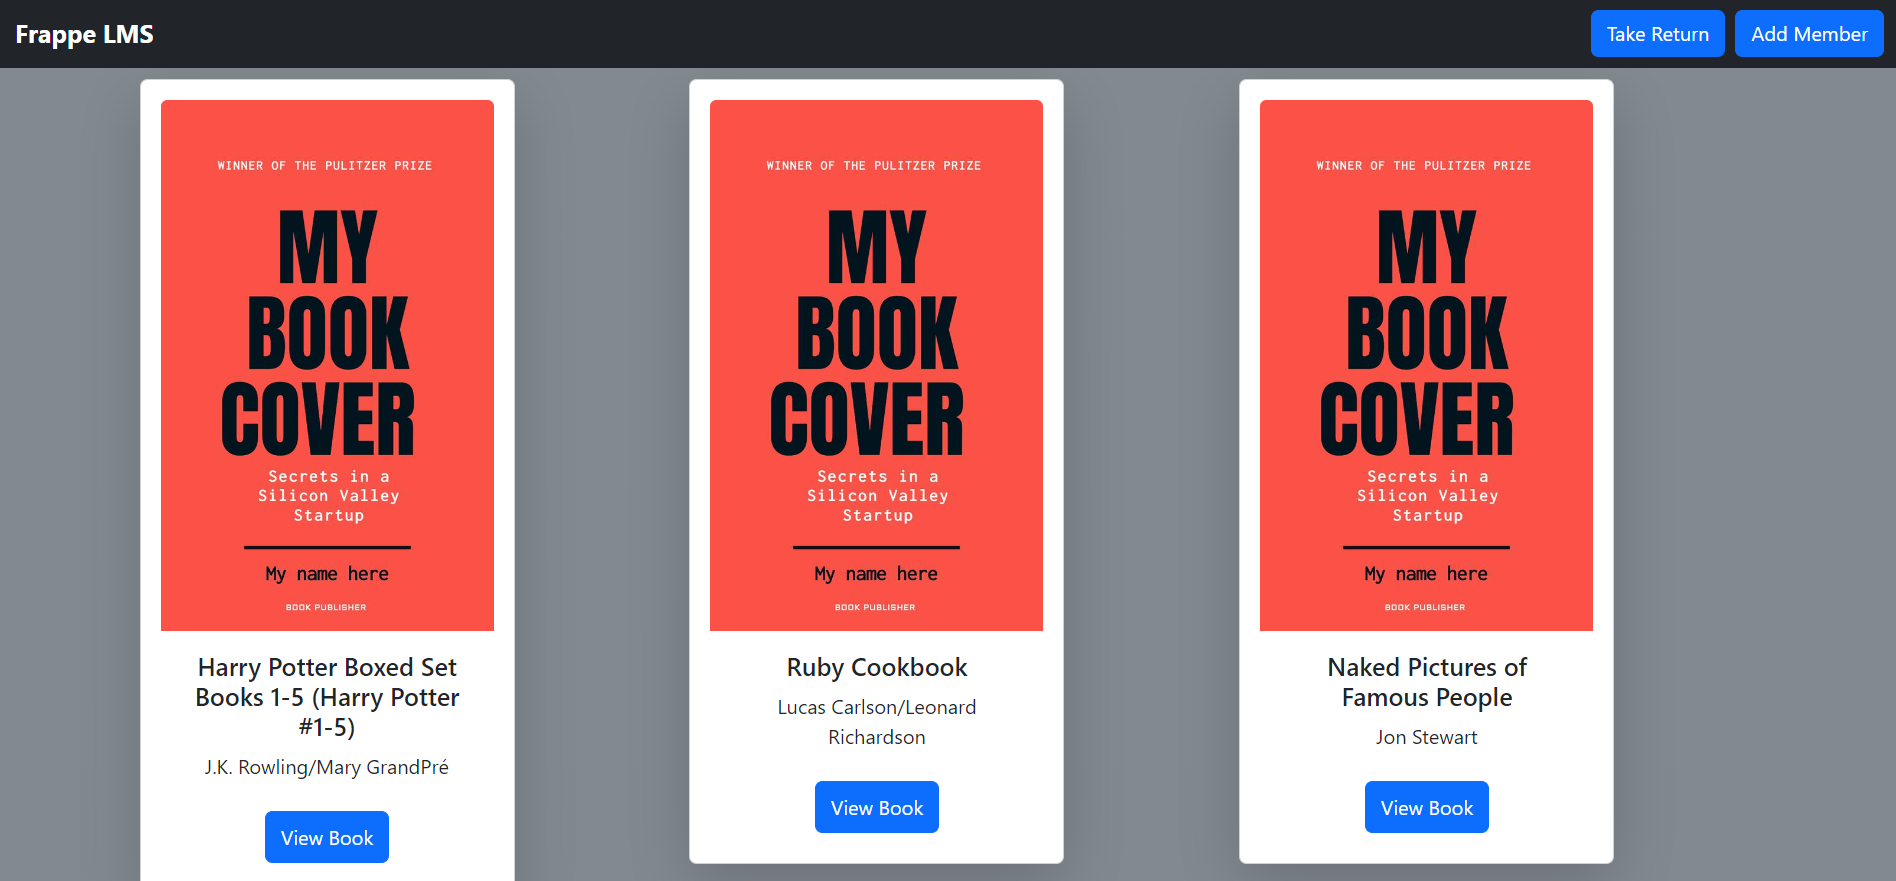View Book for Ruby Cookbook
The width and height of the screenshot is (1896, 881).
[x=877, y=807]
